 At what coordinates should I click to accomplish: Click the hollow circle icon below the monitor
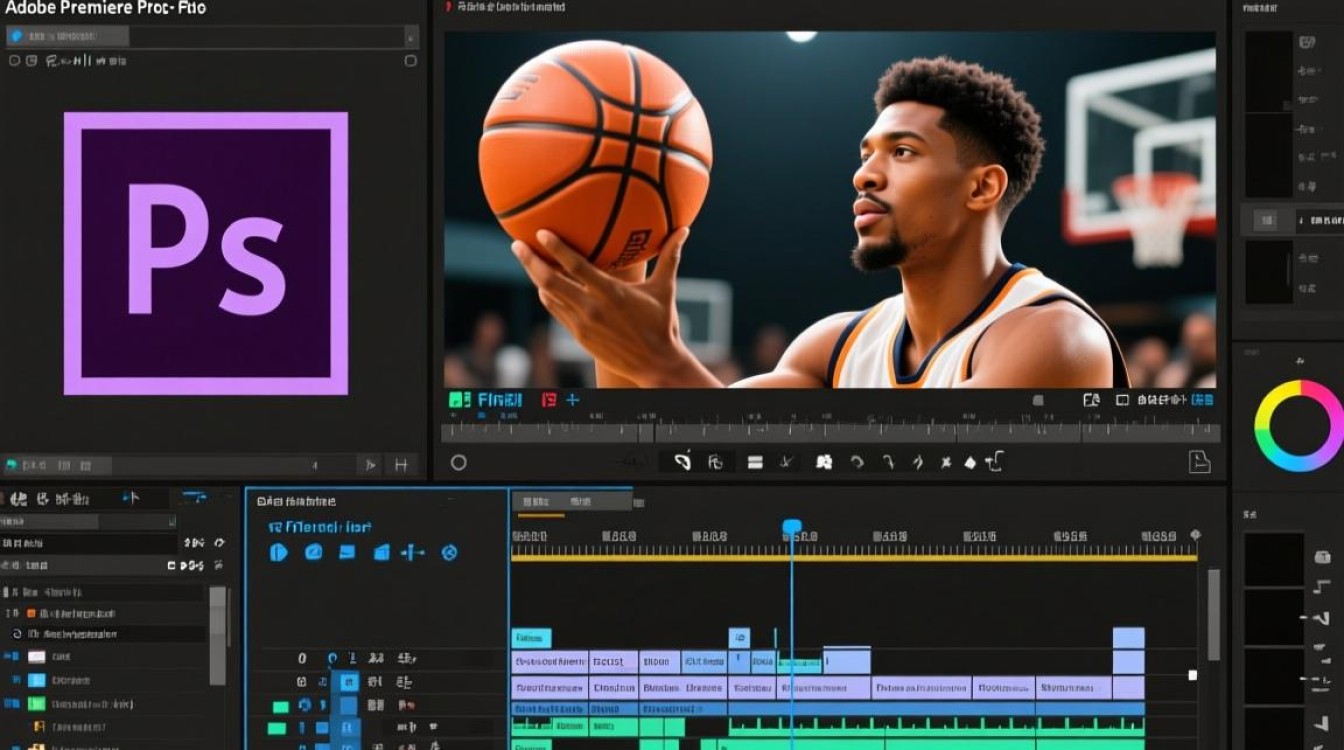[x=459, y=463]
